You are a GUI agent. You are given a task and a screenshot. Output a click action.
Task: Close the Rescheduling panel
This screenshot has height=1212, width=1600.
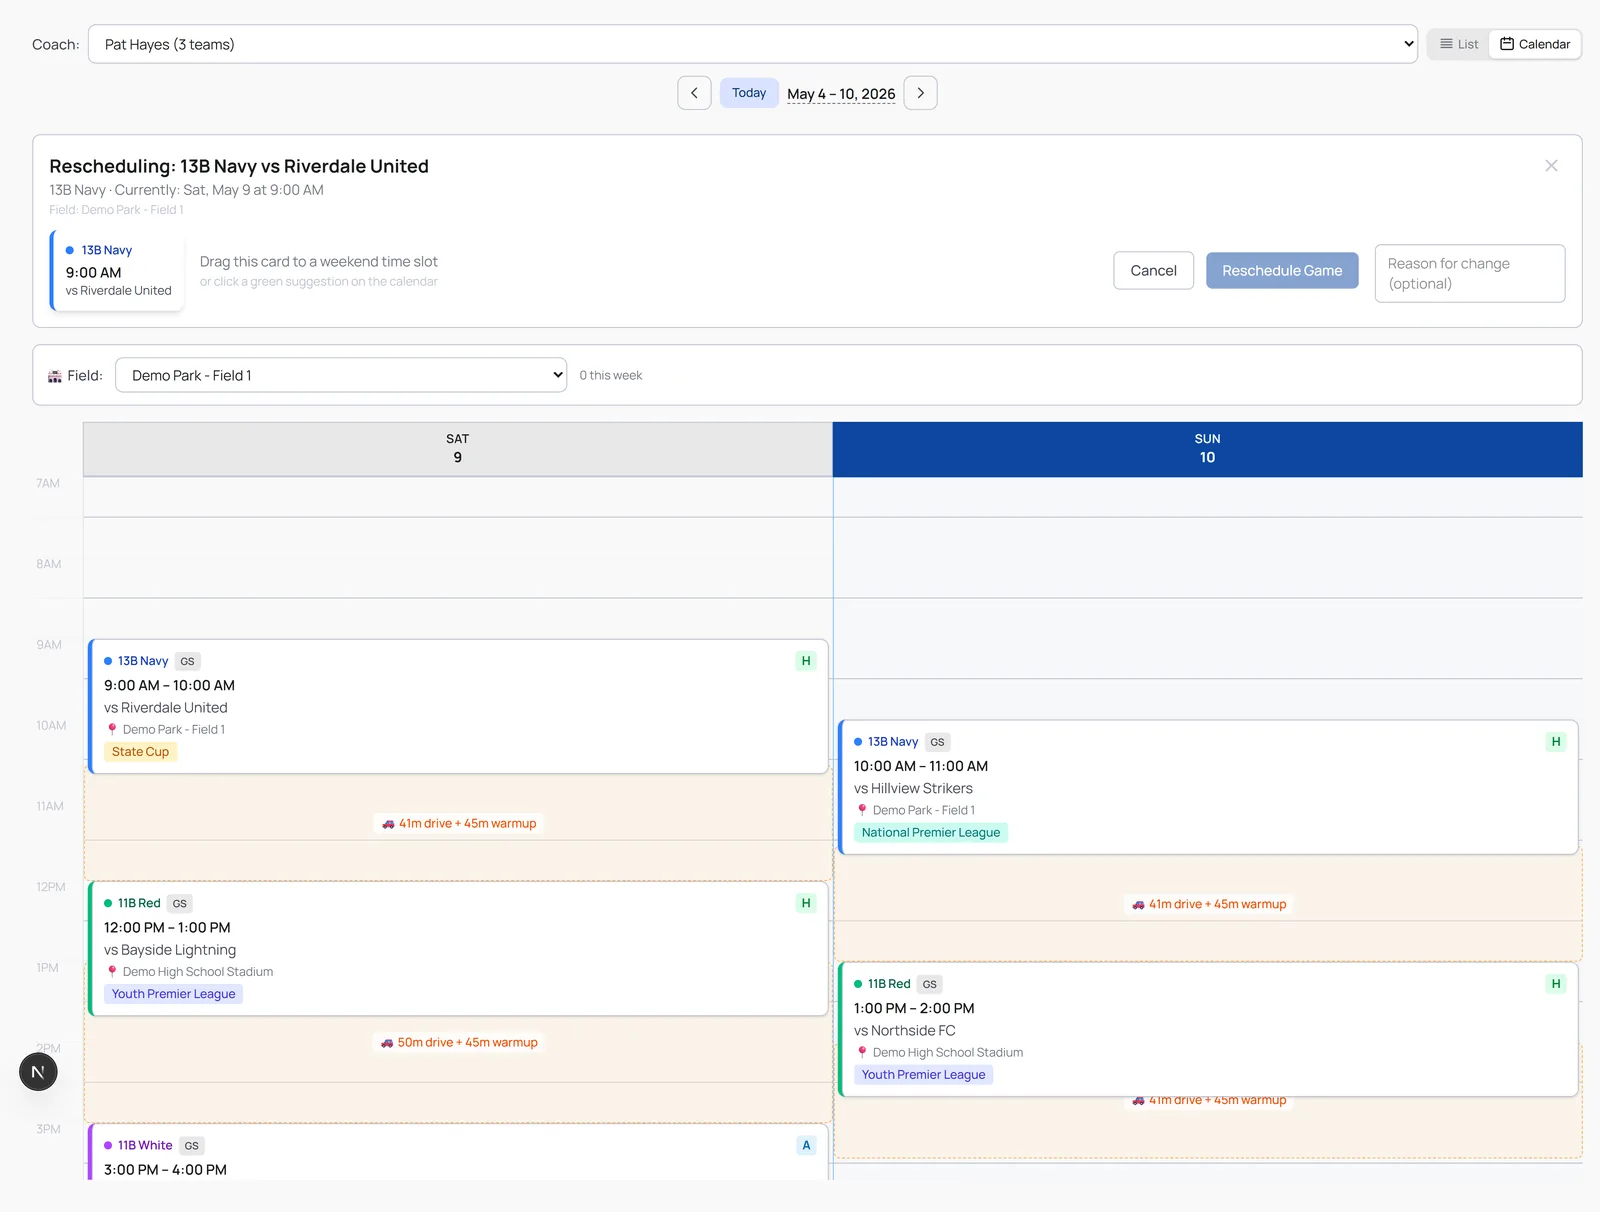1551,166
